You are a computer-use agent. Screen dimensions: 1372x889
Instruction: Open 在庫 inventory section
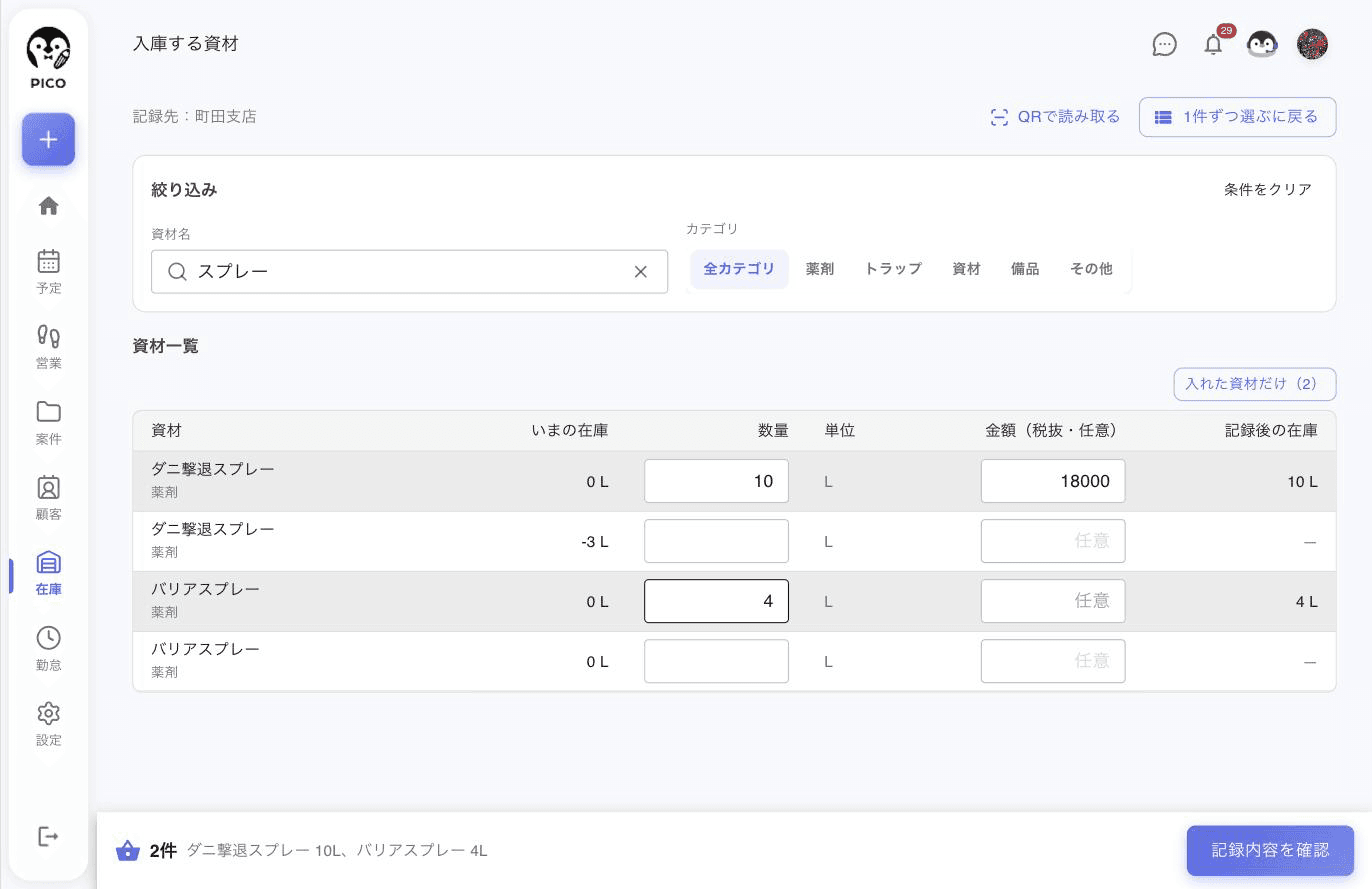pyautogui.click(x=48, y=573)
